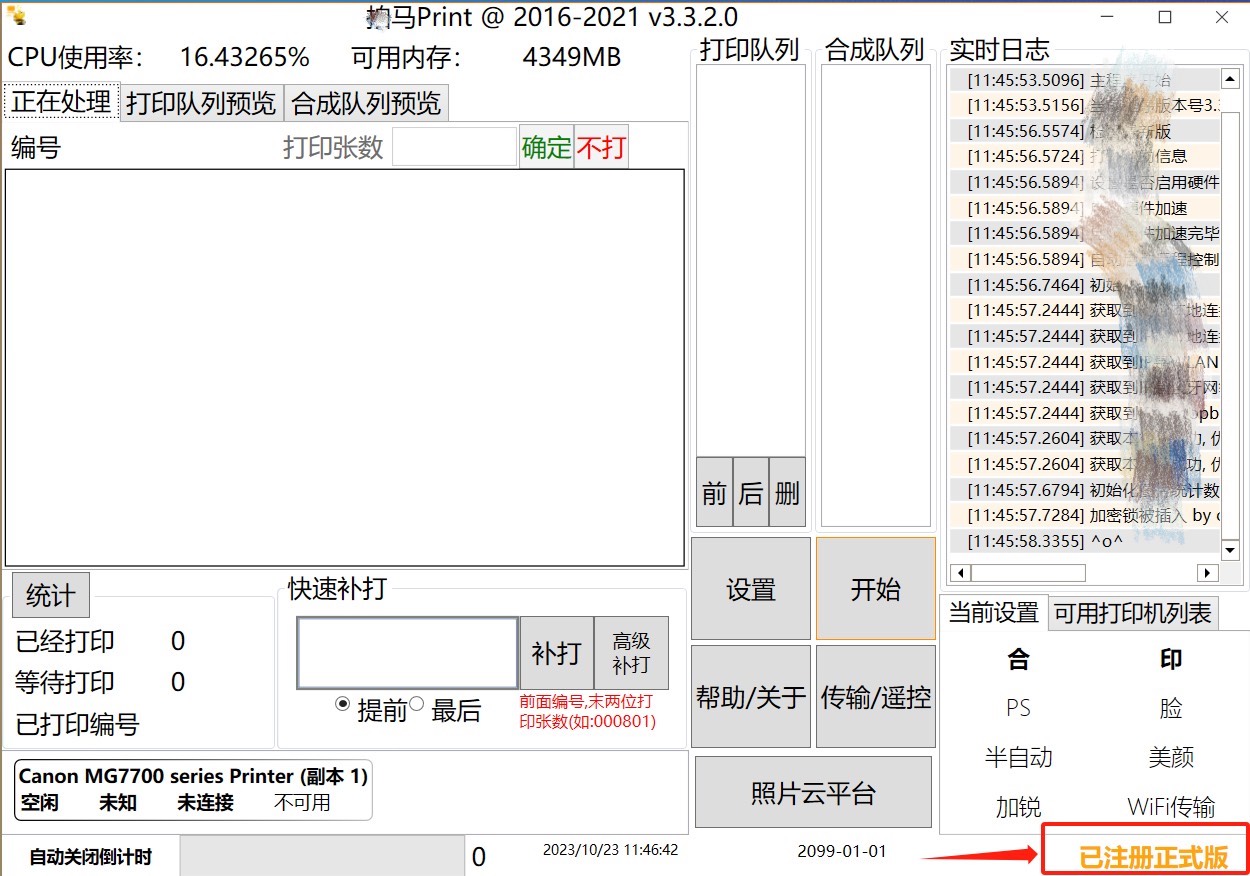
Task: Open 帮助/关于 dialog
Action: [751, 696]
